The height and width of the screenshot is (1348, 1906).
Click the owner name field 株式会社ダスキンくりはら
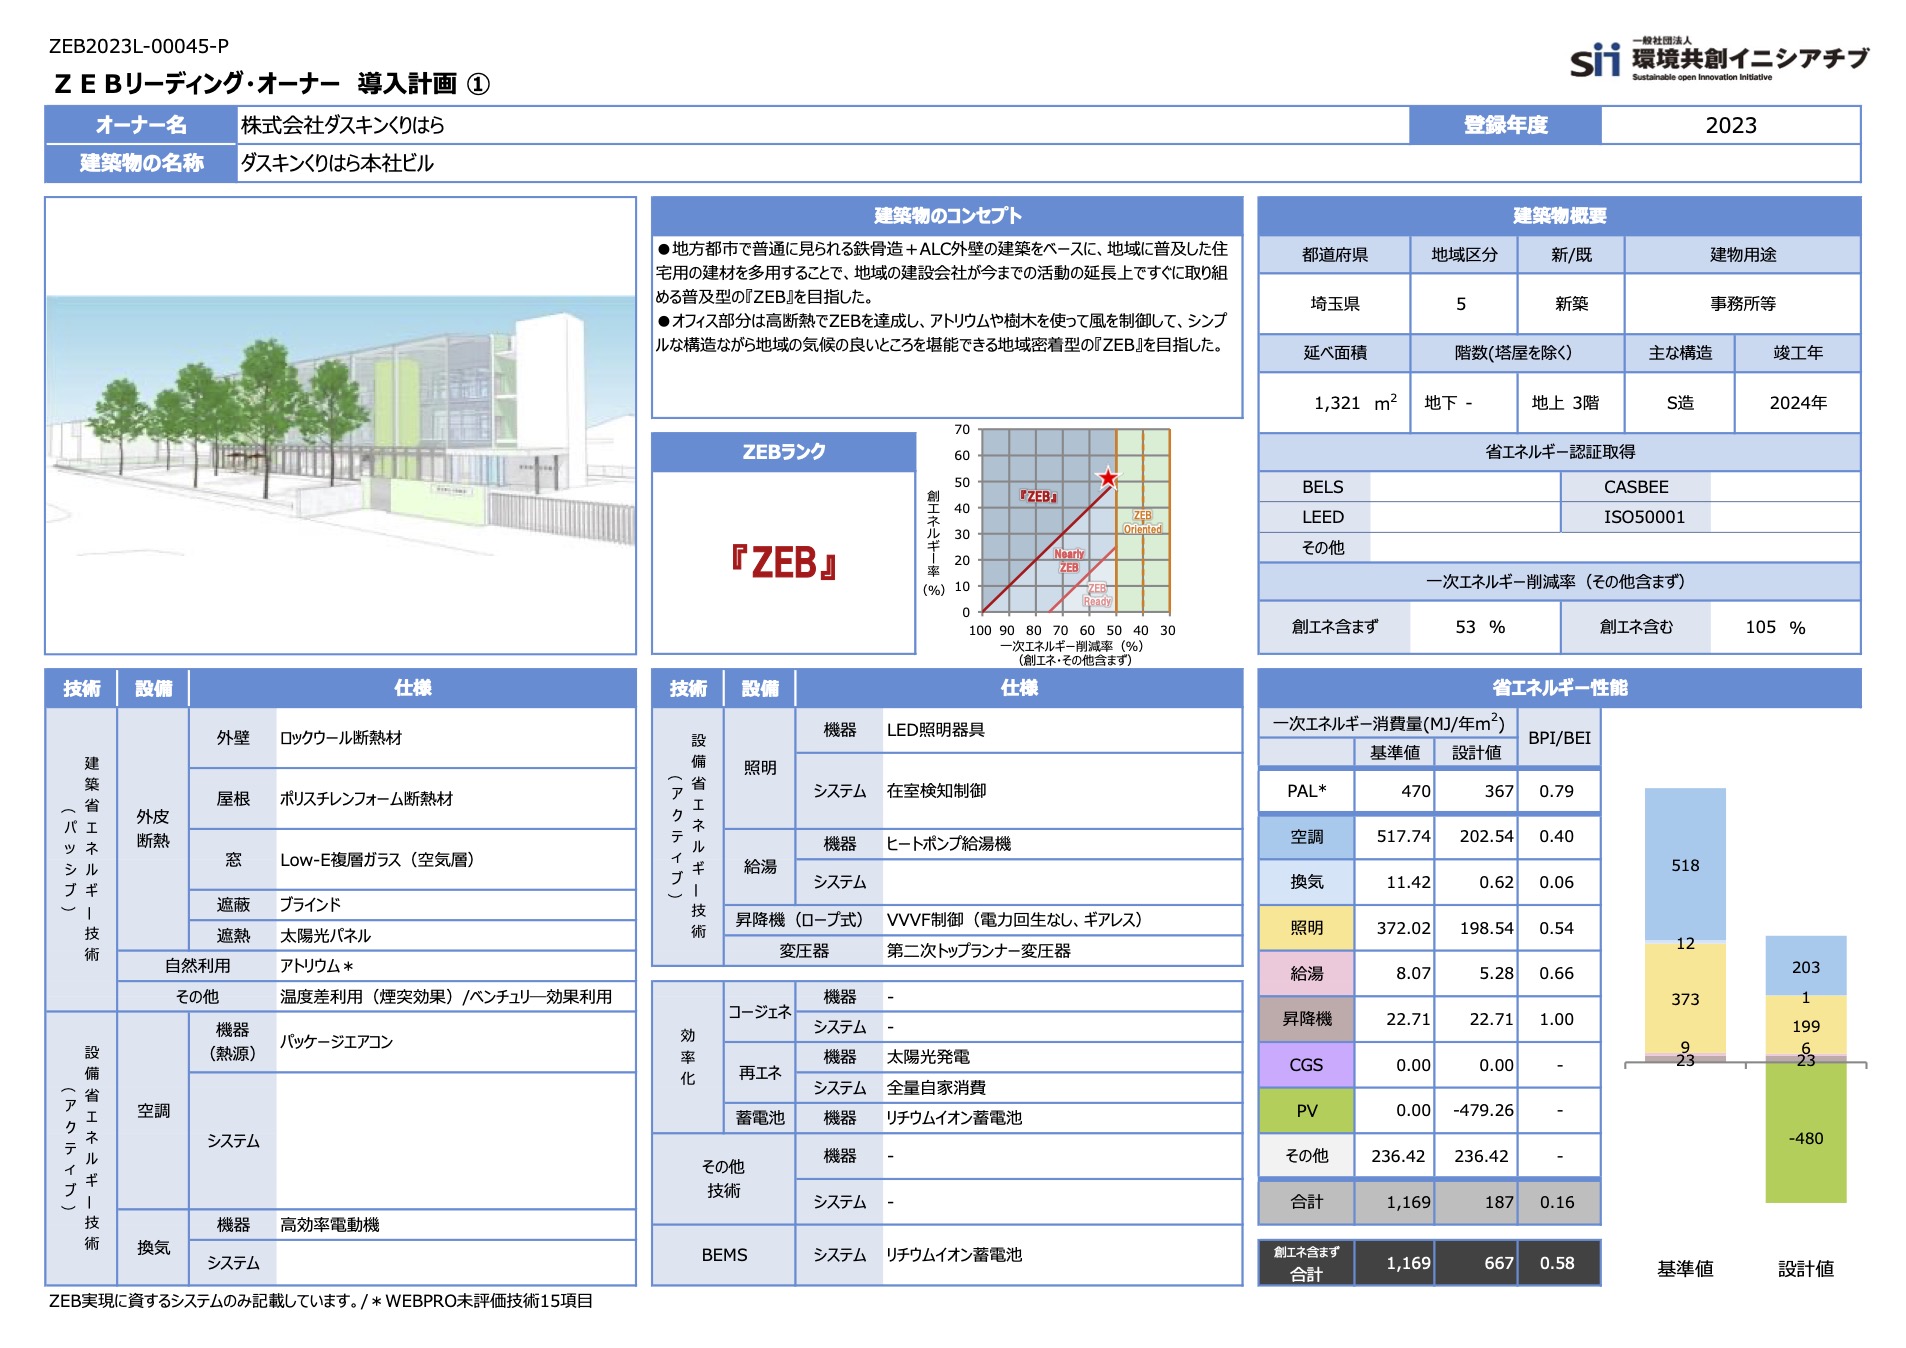tap(343, 125)
